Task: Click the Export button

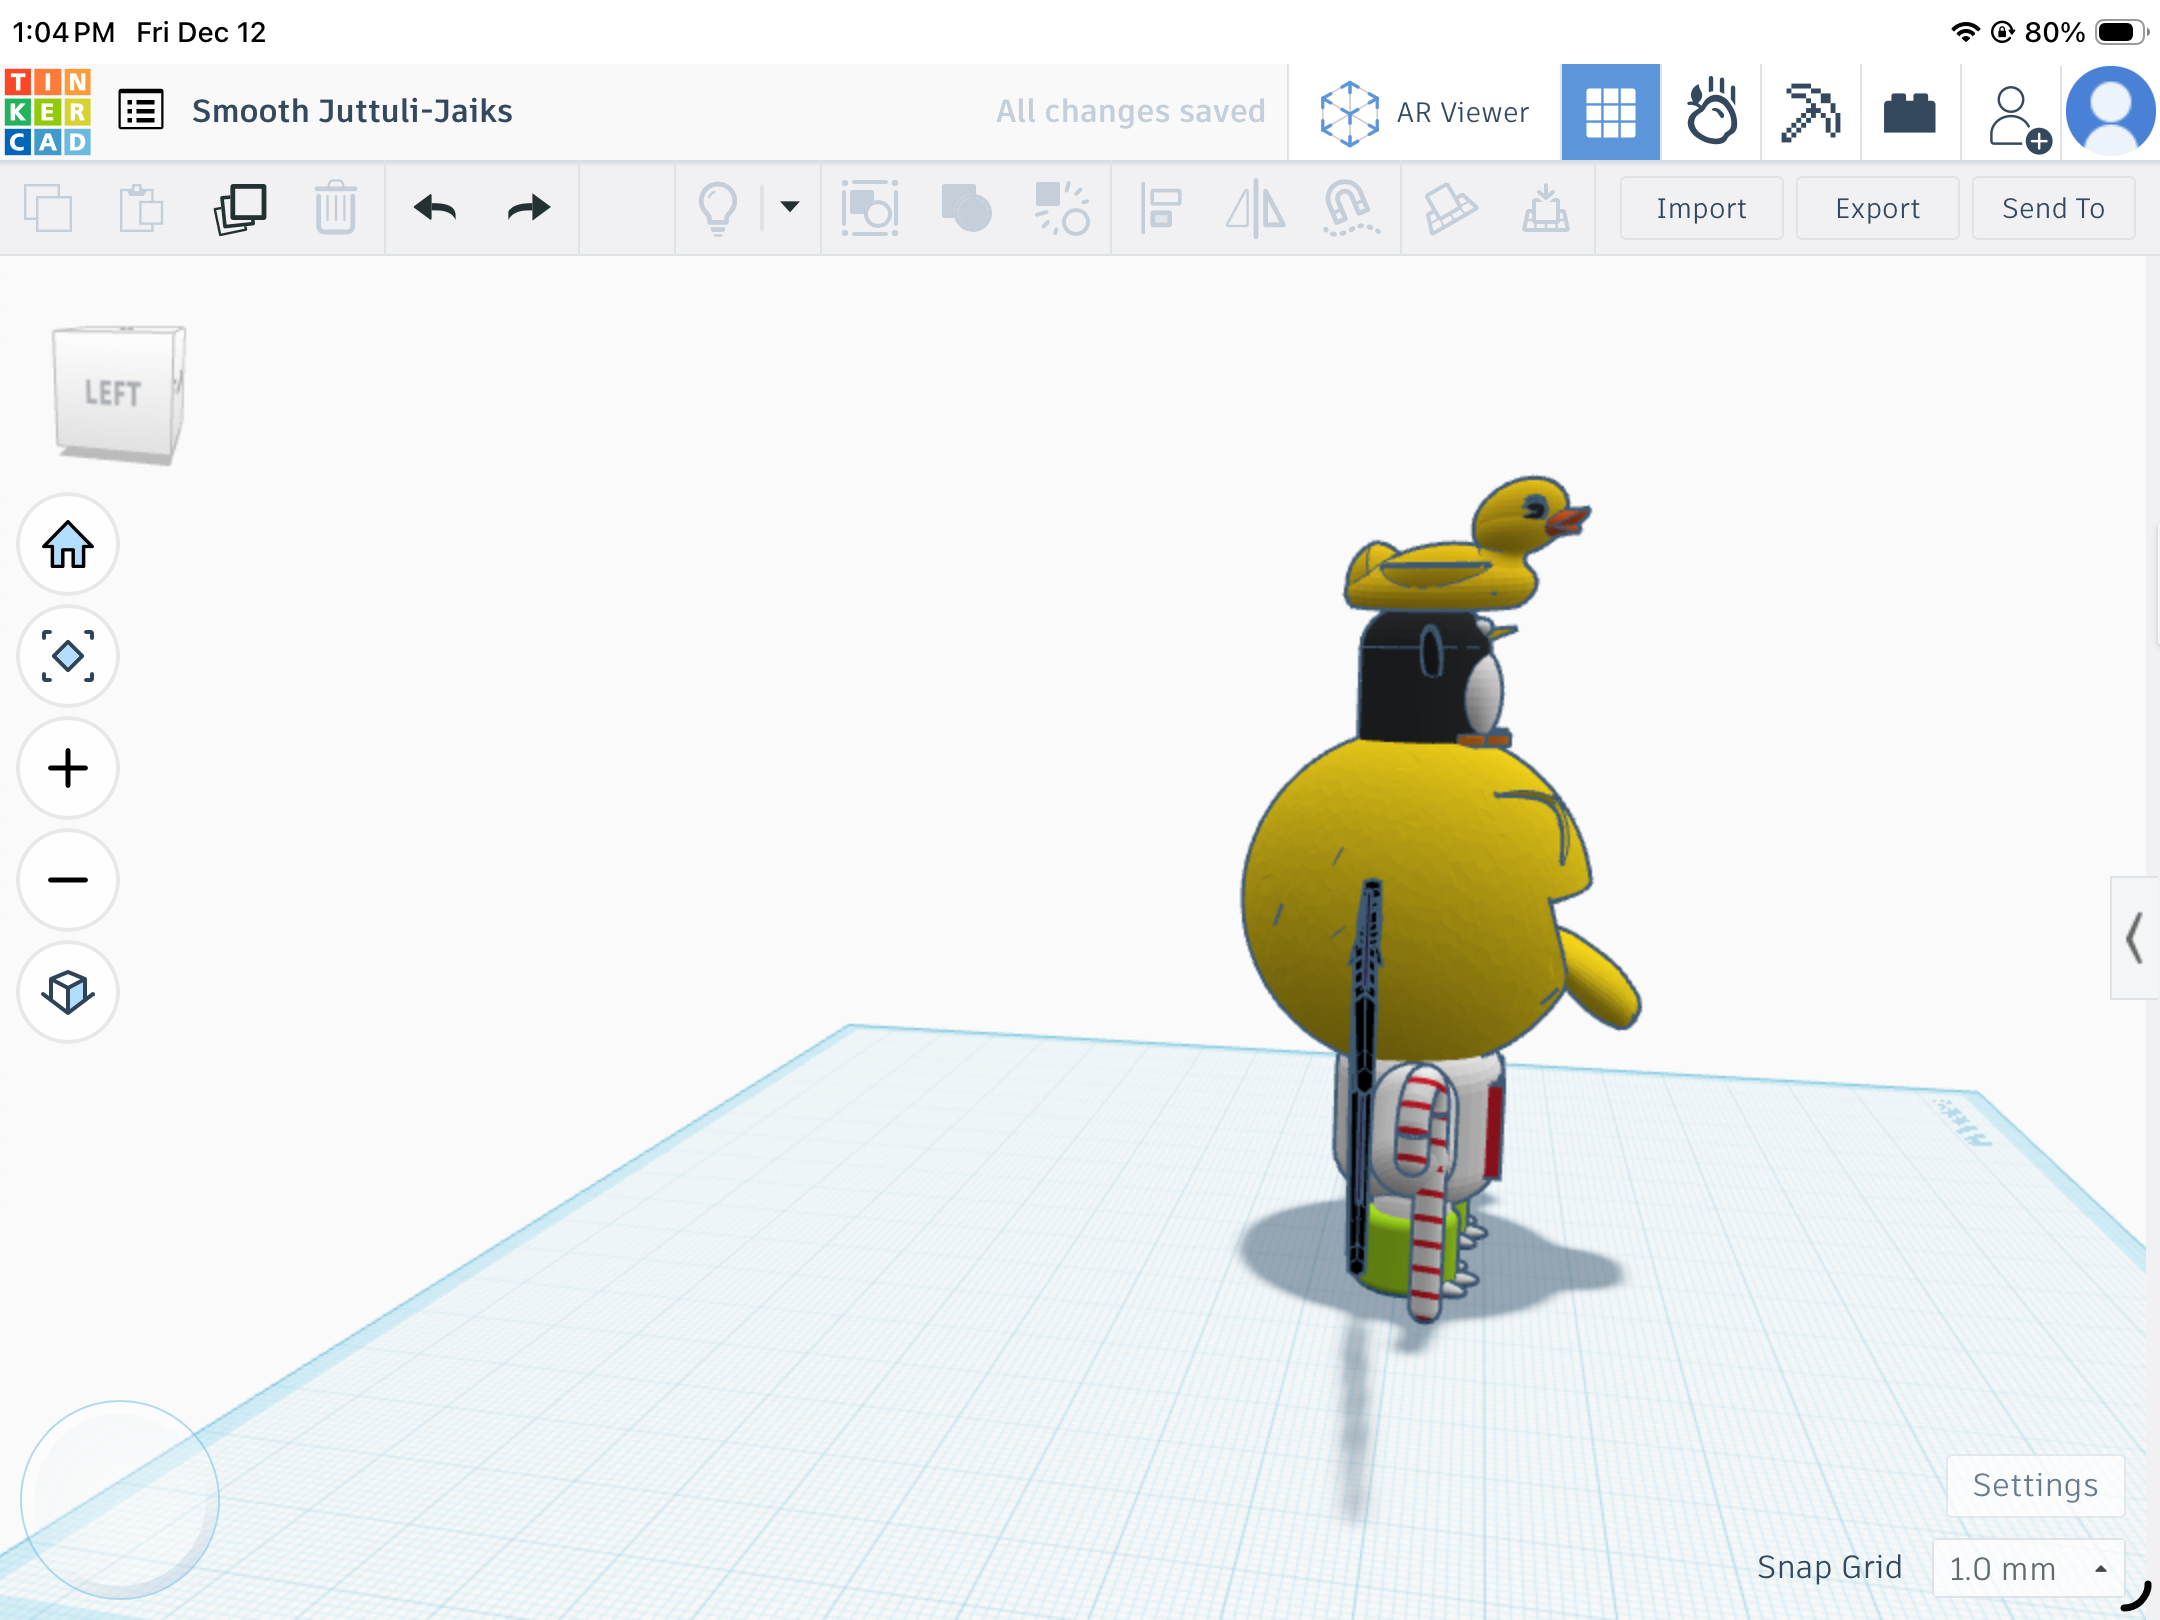Action: point(1877,208)
